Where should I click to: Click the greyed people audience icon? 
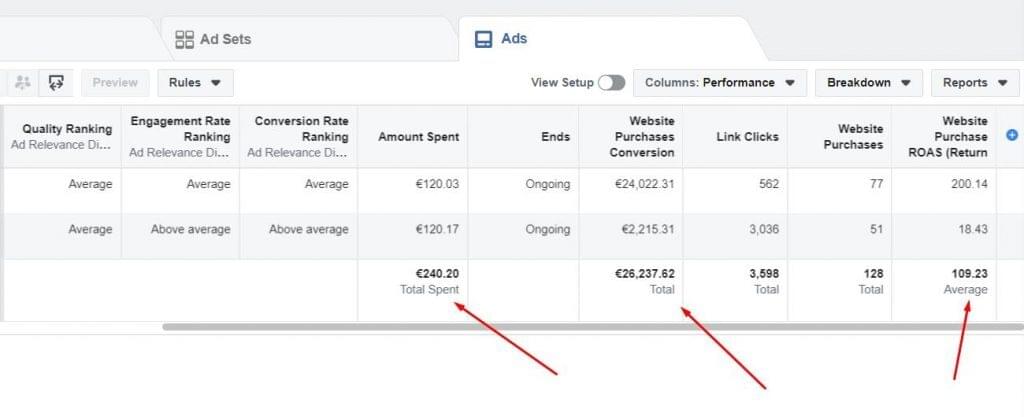[x=23, y=82]
